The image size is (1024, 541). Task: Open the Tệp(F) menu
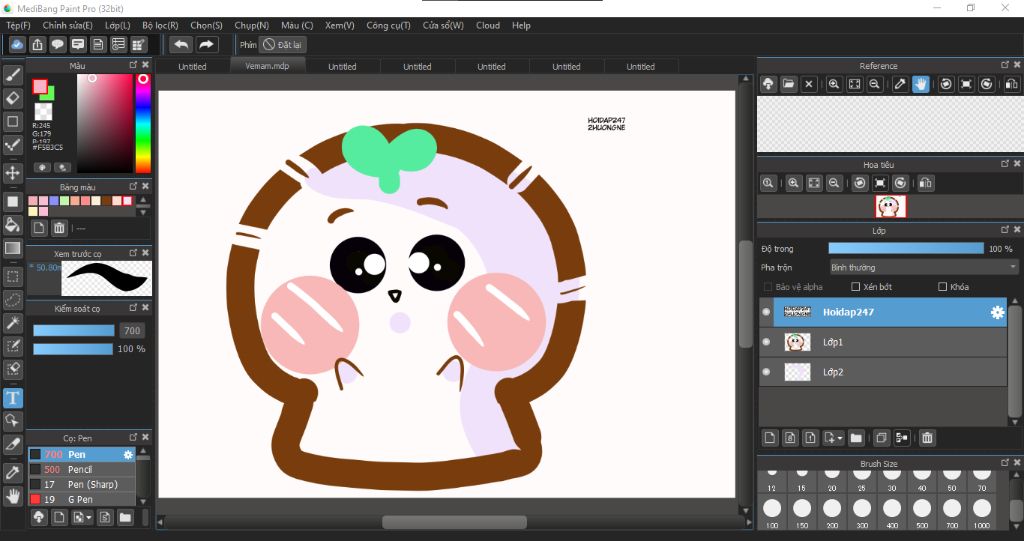(18, 25)
